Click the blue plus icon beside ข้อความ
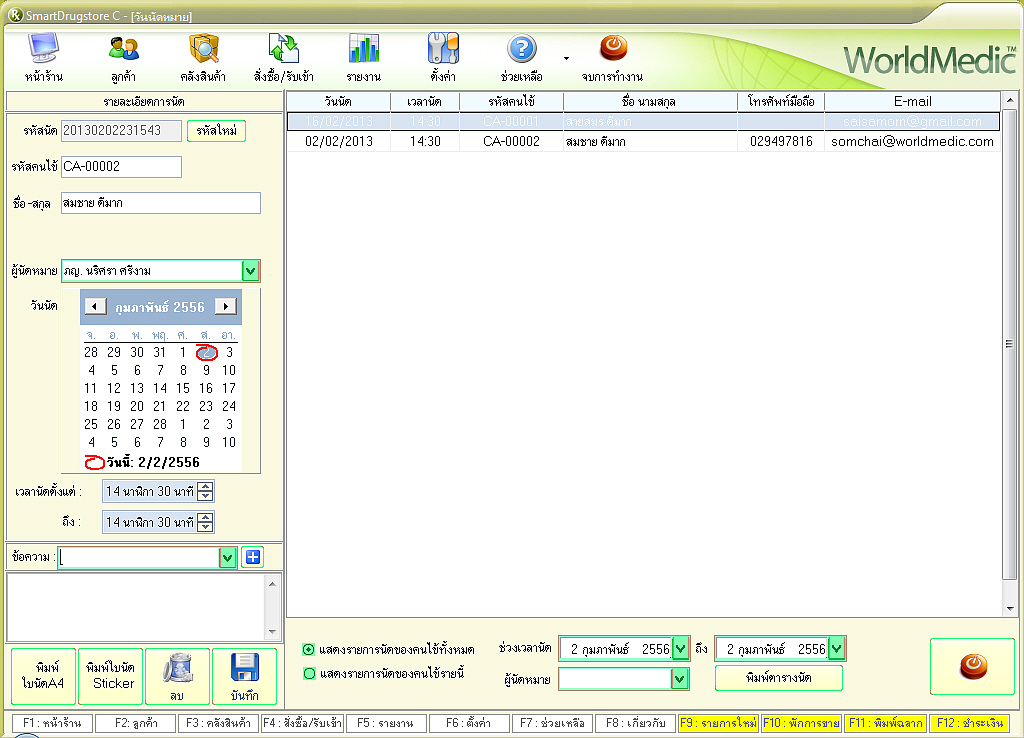The image size is (1024, 738). (253, 557)
